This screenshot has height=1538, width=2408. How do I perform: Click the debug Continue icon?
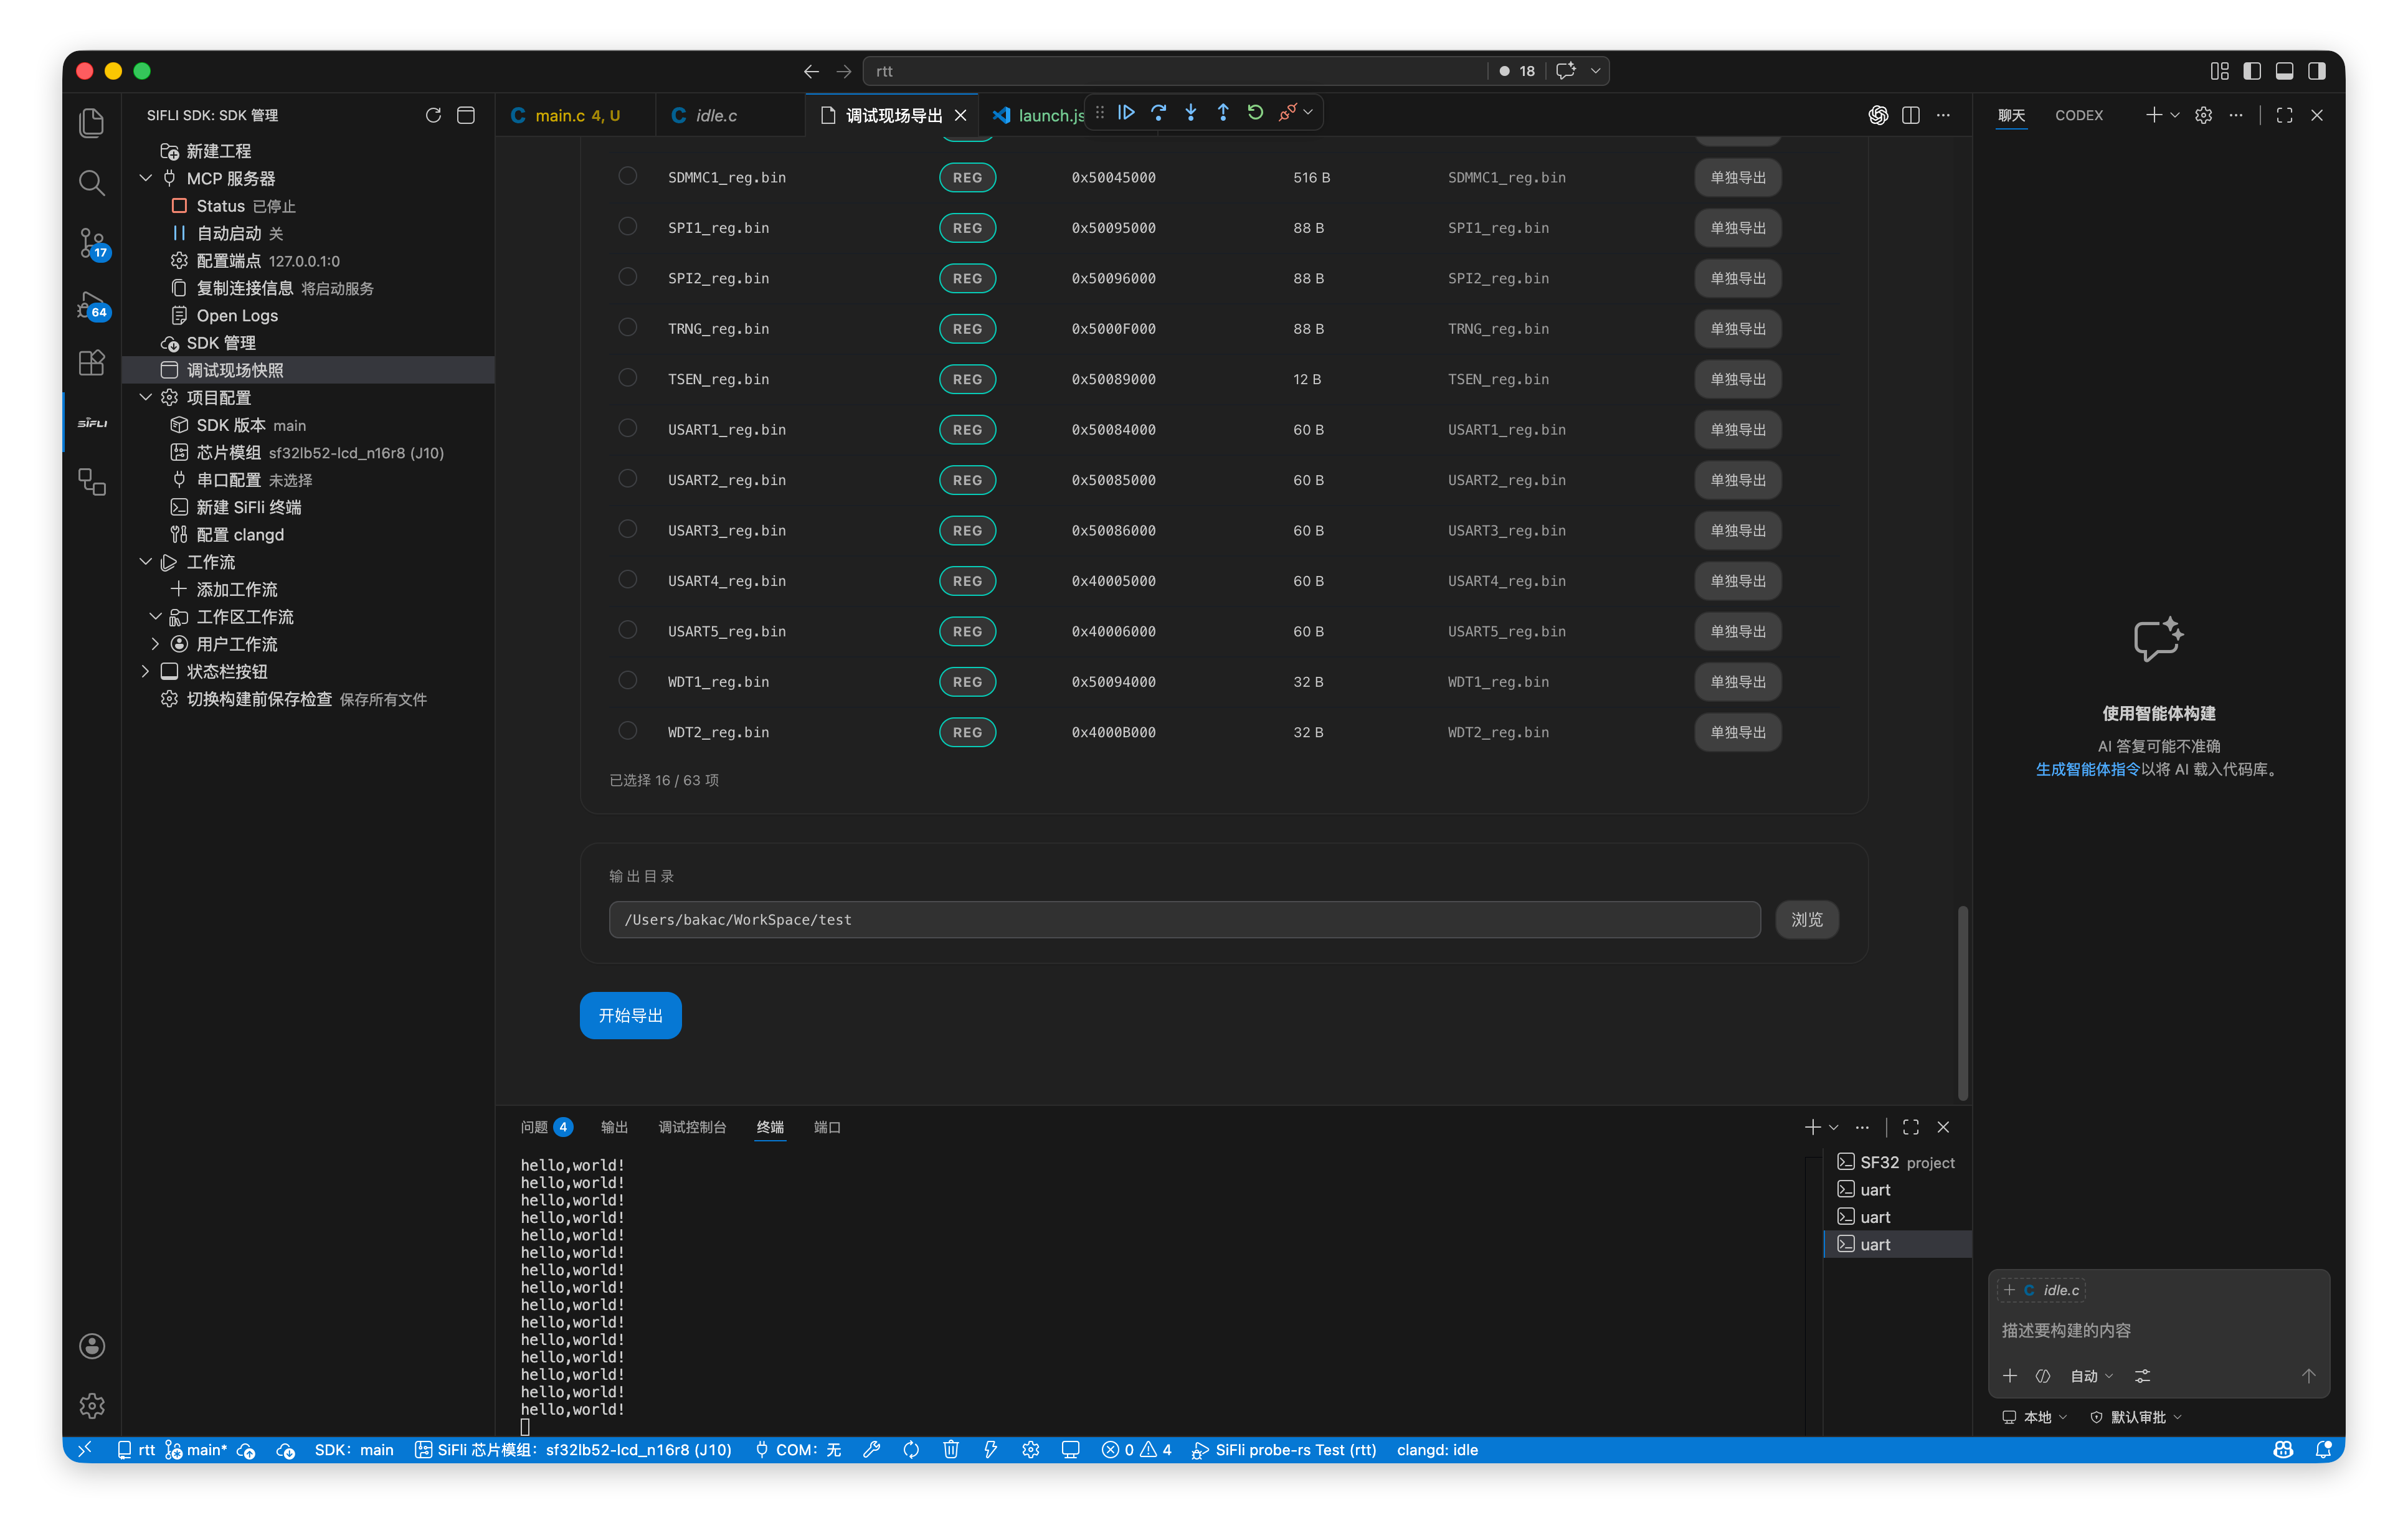pyautogui.click(x=1126, y=113)
